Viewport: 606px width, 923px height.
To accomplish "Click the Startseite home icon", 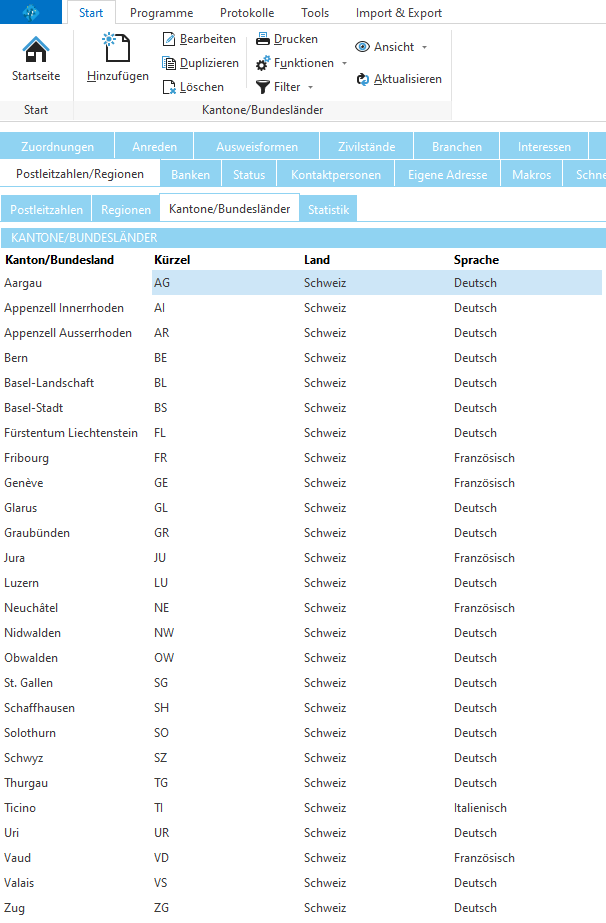I will 35,49.
